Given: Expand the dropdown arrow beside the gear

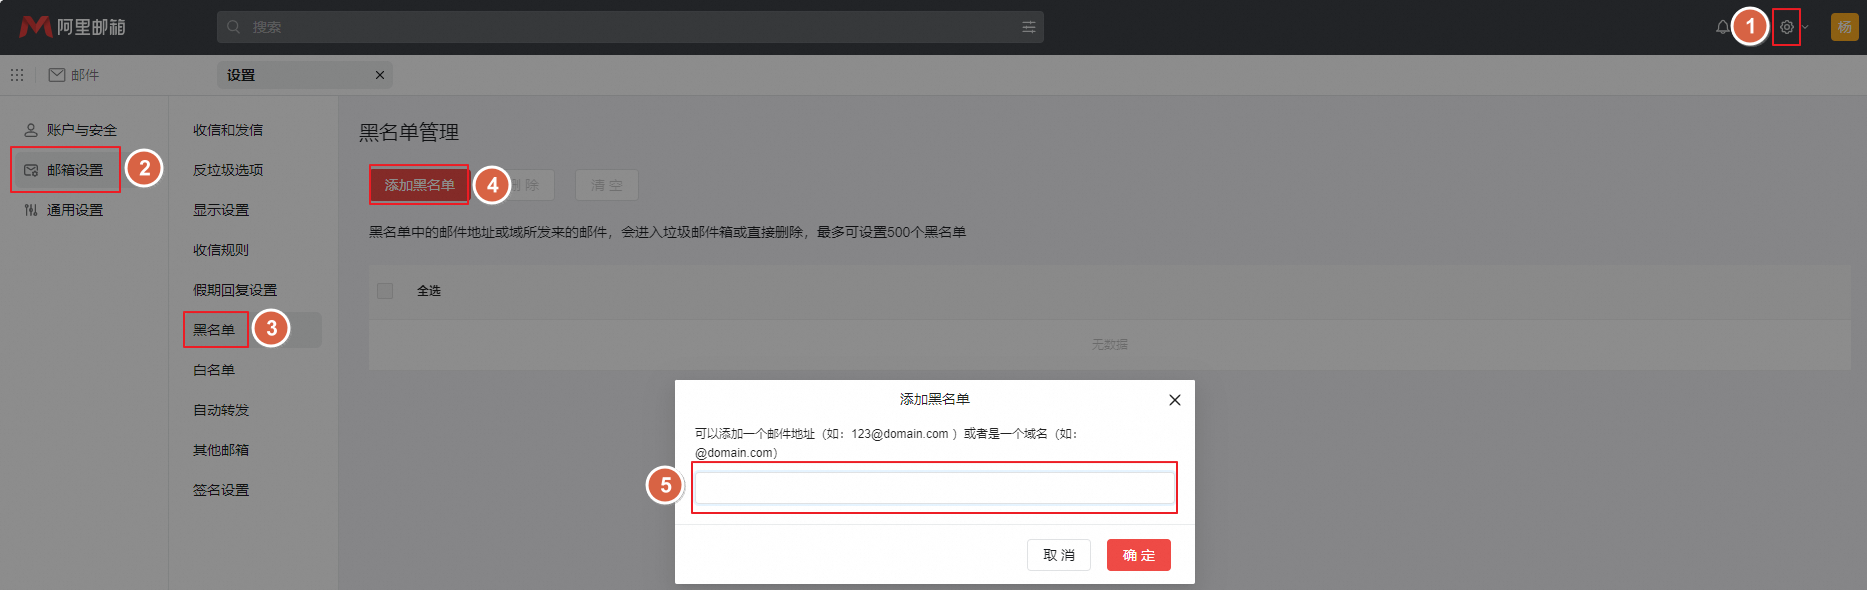Looking at the screenshot, I should pyautogui.click(x=1805, y=27).
